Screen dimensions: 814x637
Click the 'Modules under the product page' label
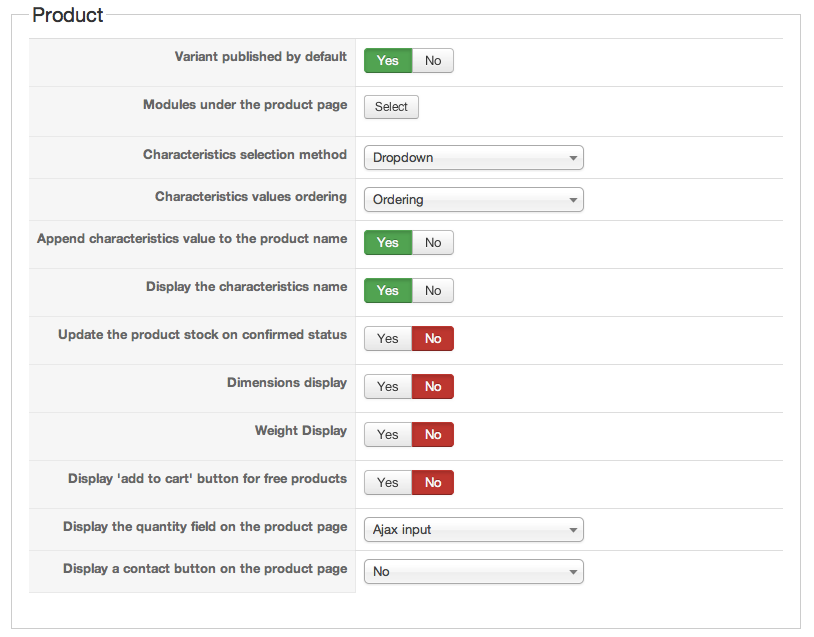(x=245, y=105)
